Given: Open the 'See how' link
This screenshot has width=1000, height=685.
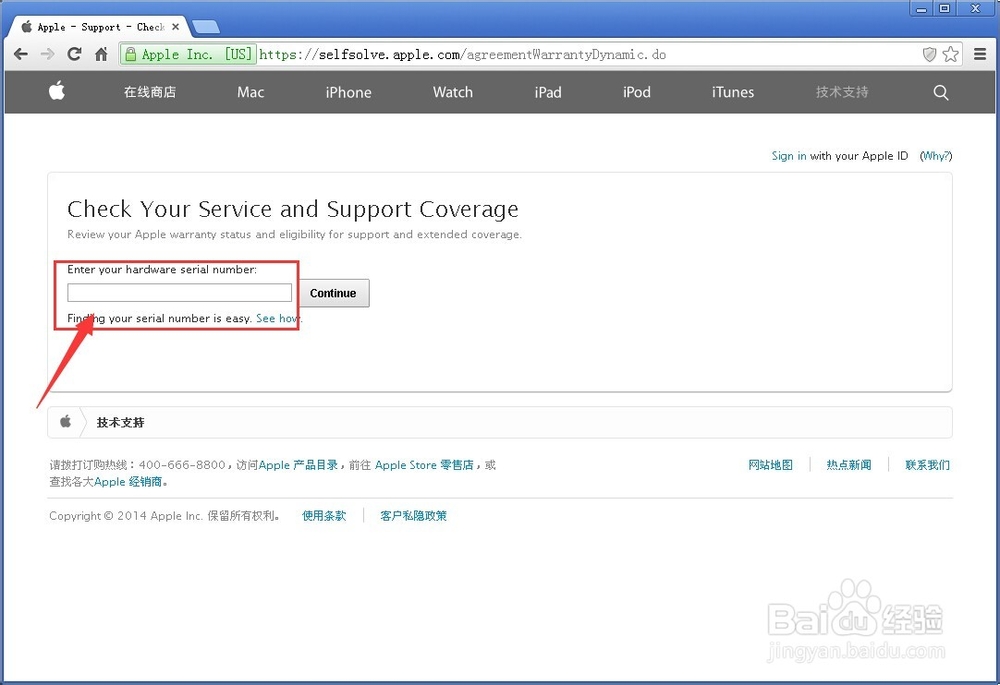Looking at the screenshot, I should coord(278,318).
